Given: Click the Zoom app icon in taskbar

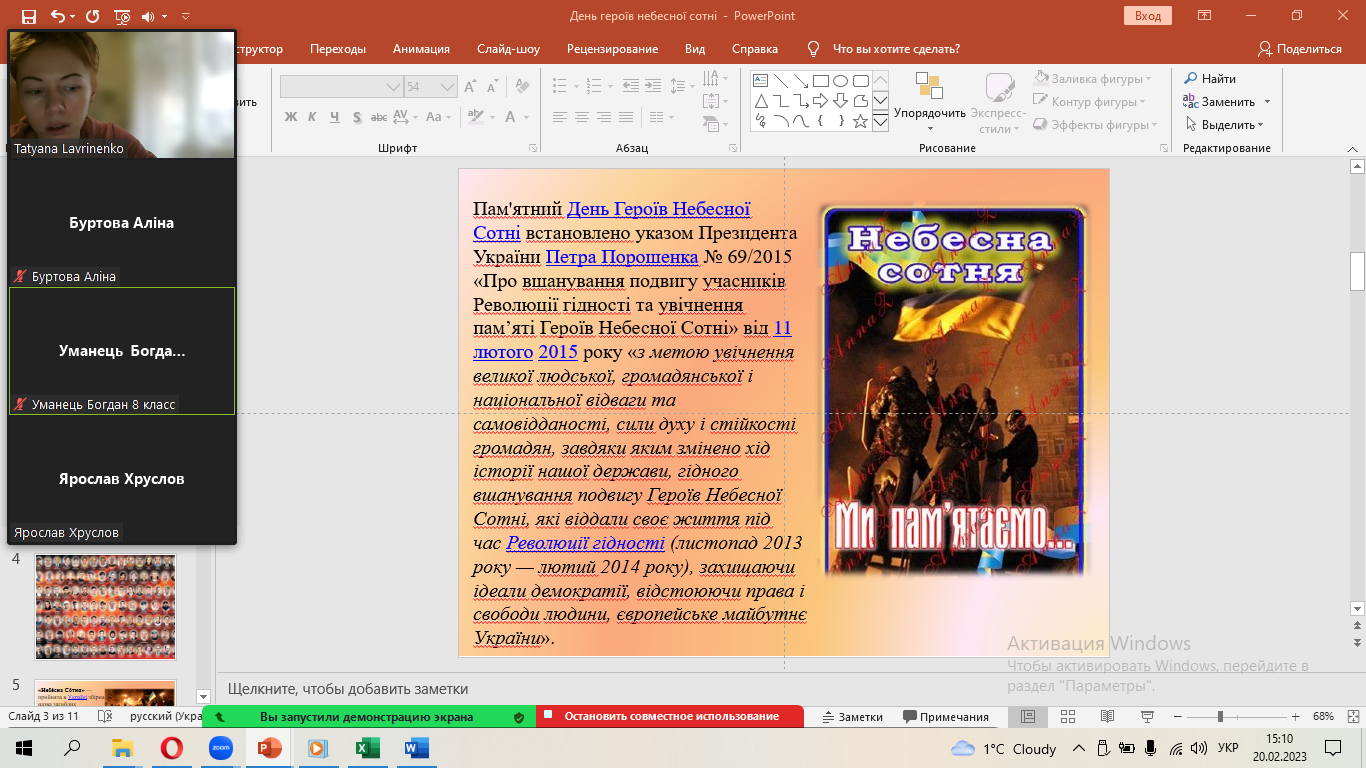Looking at the screenshot, I should [220, 748].
